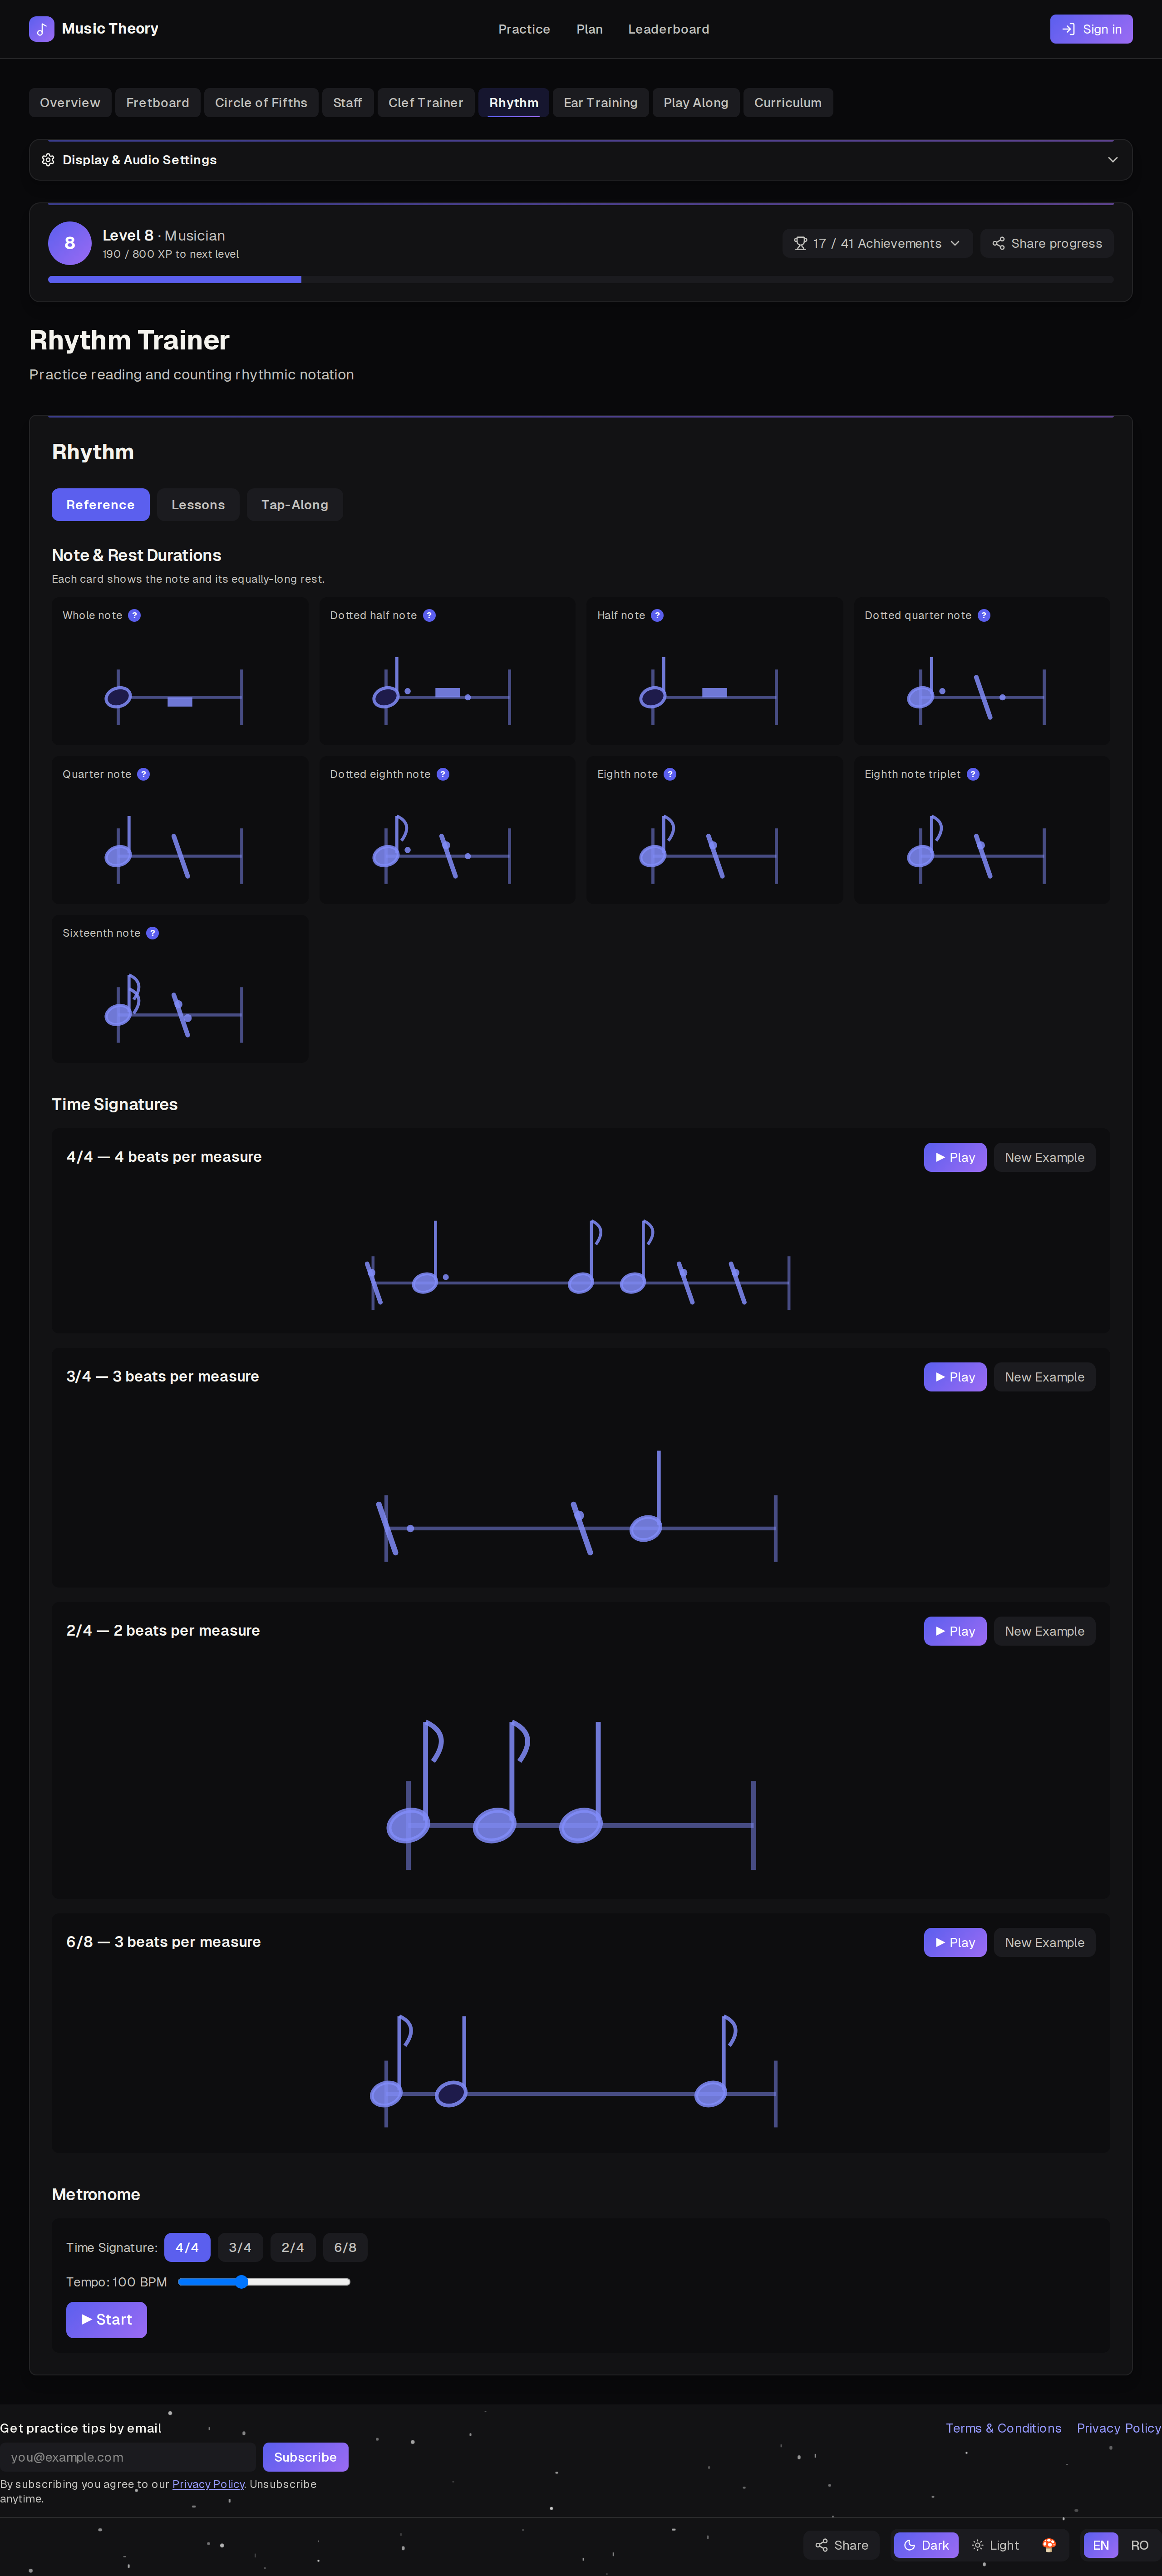Expand the 17 / 41 Achievements dropdown

(877, 243)
